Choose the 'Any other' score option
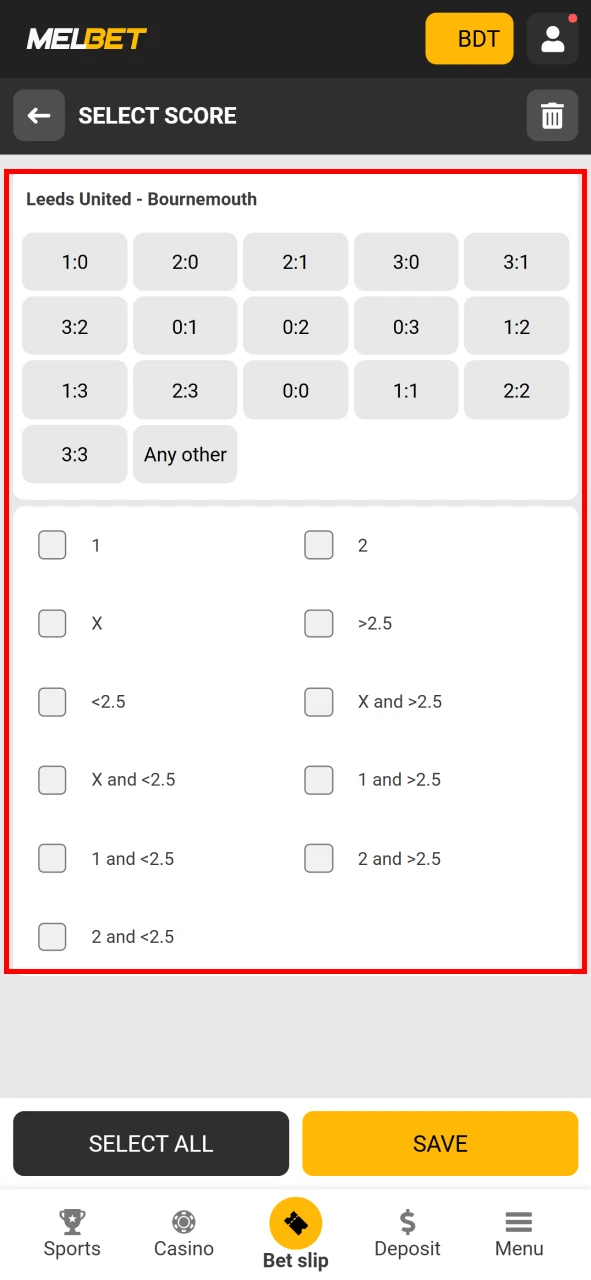The image size is (591, 1280). [184, 454]
